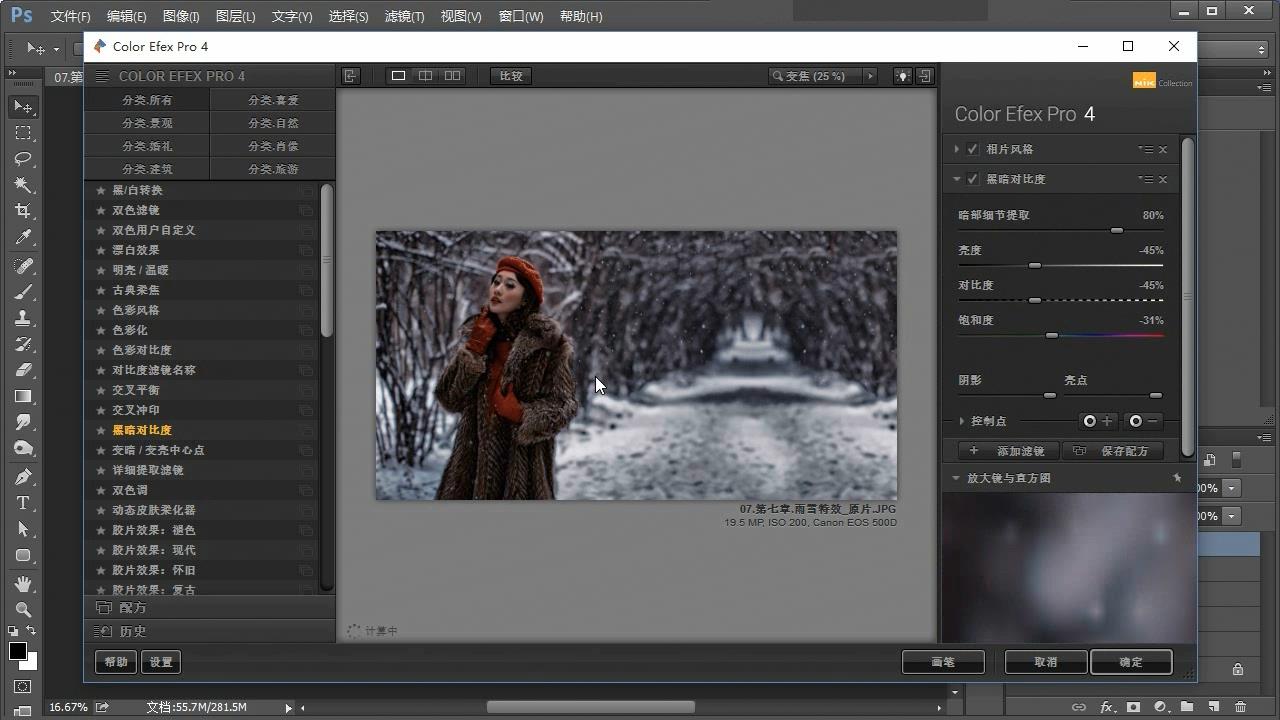Select the Gradient tool
The height and width of the screenshot is (720, 1280).
tap(22, 396)
